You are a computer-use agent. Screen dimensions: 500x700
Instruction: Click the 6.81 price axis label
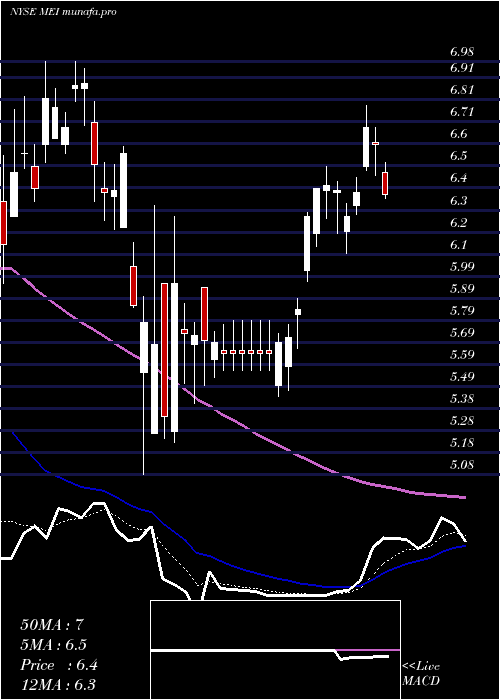tap(462, 90)
